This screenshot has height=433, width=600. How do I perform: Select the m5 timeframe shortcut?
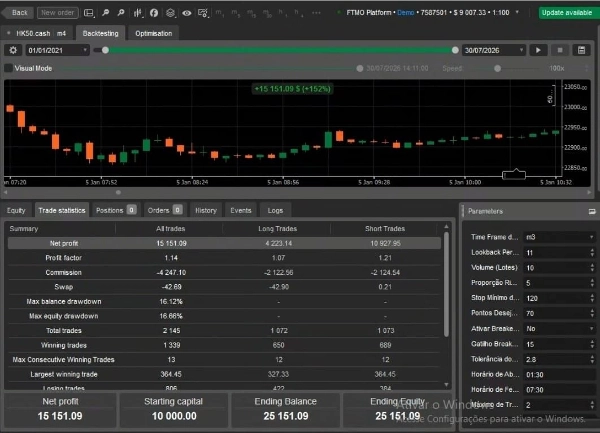coord(235,13)
